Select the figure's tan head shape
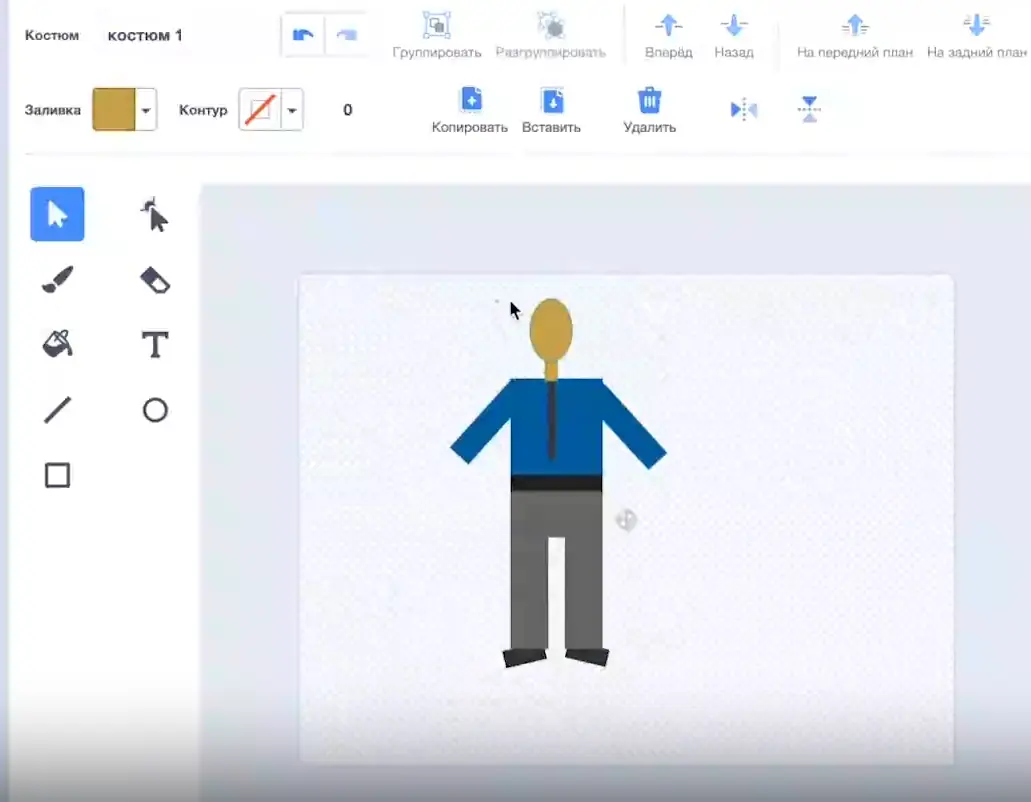The width and height of the screenshot is (1031, 802). tap(551, 329)
